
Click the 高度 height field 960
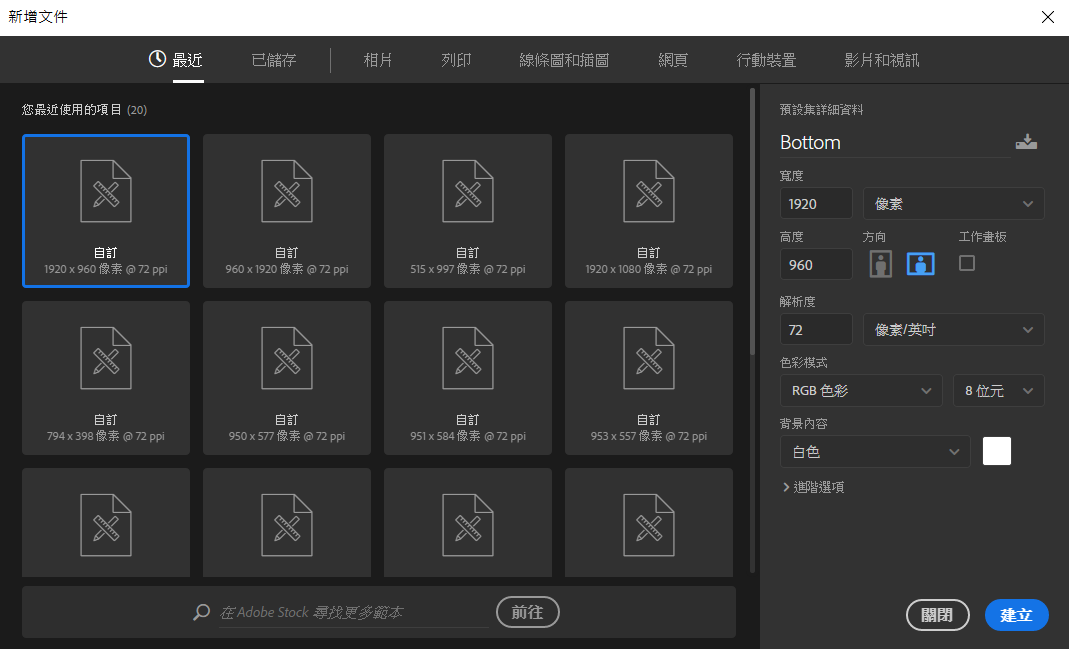pos(816,265)
